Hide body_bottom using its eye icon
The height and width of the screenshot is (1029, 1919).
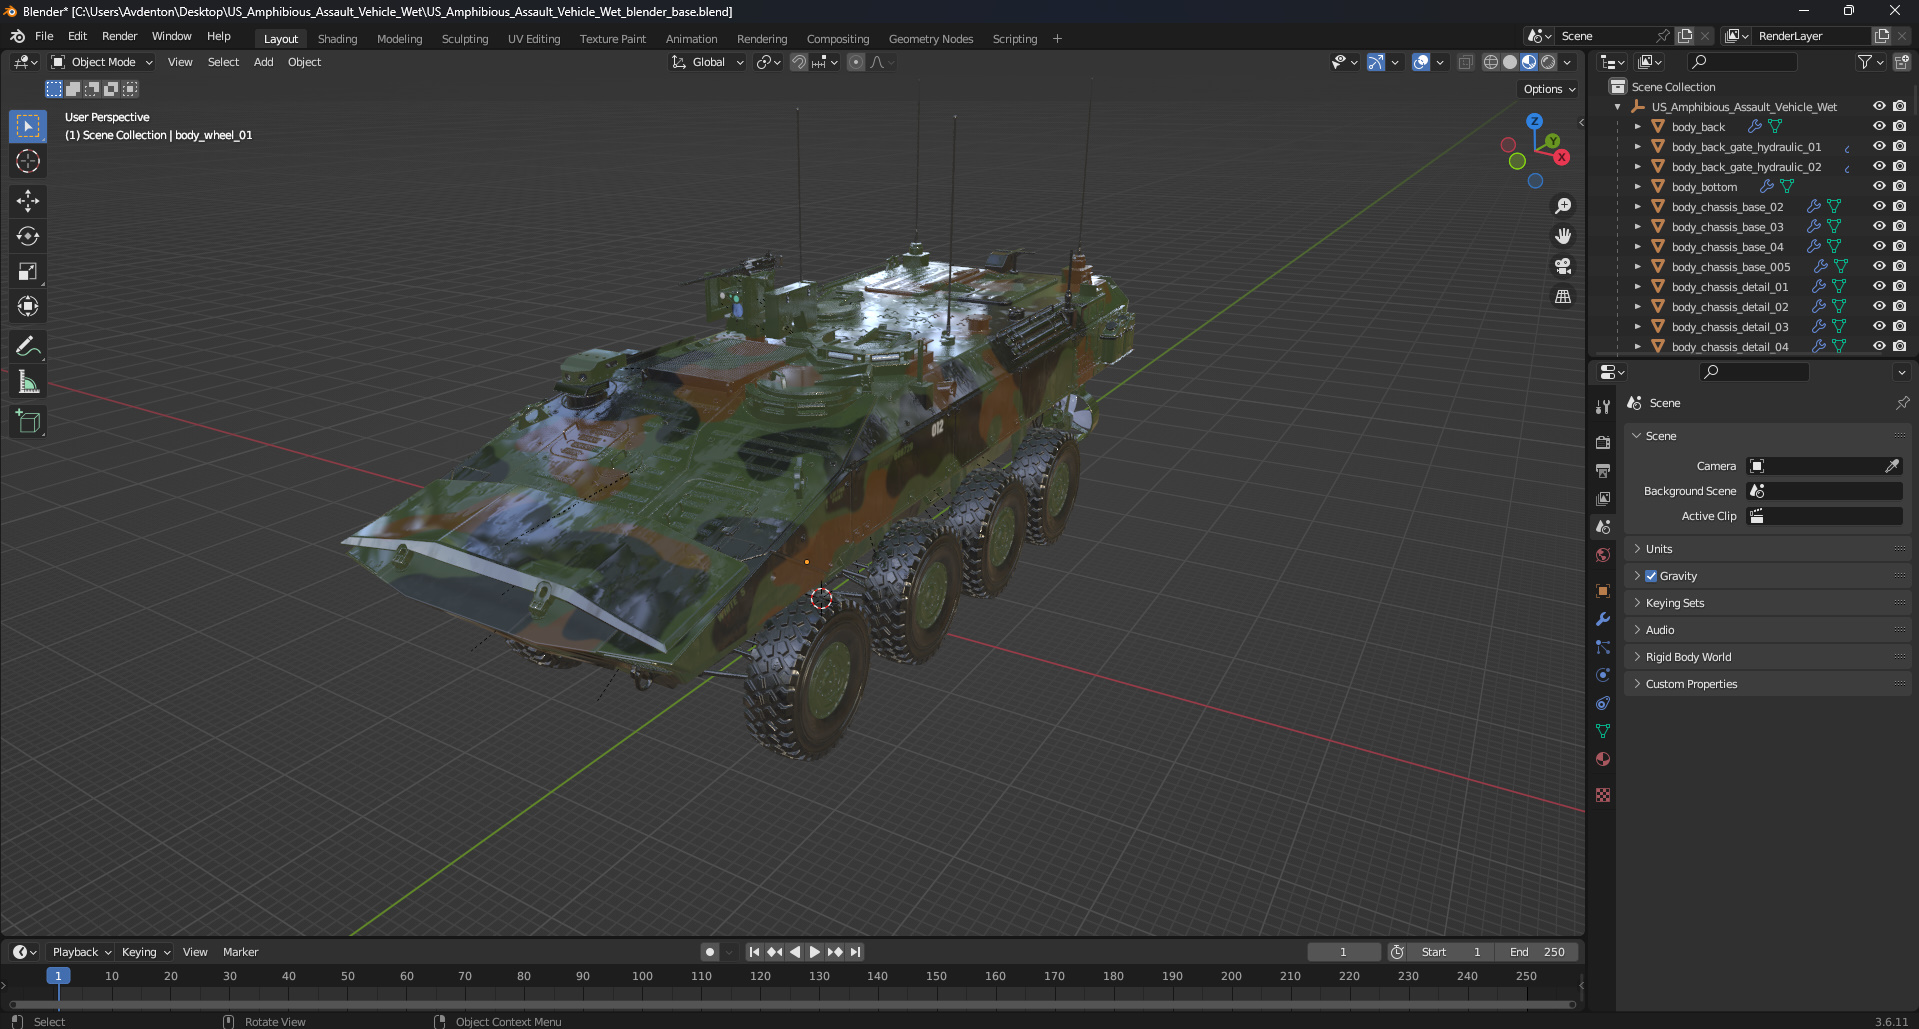(1879, 186)
